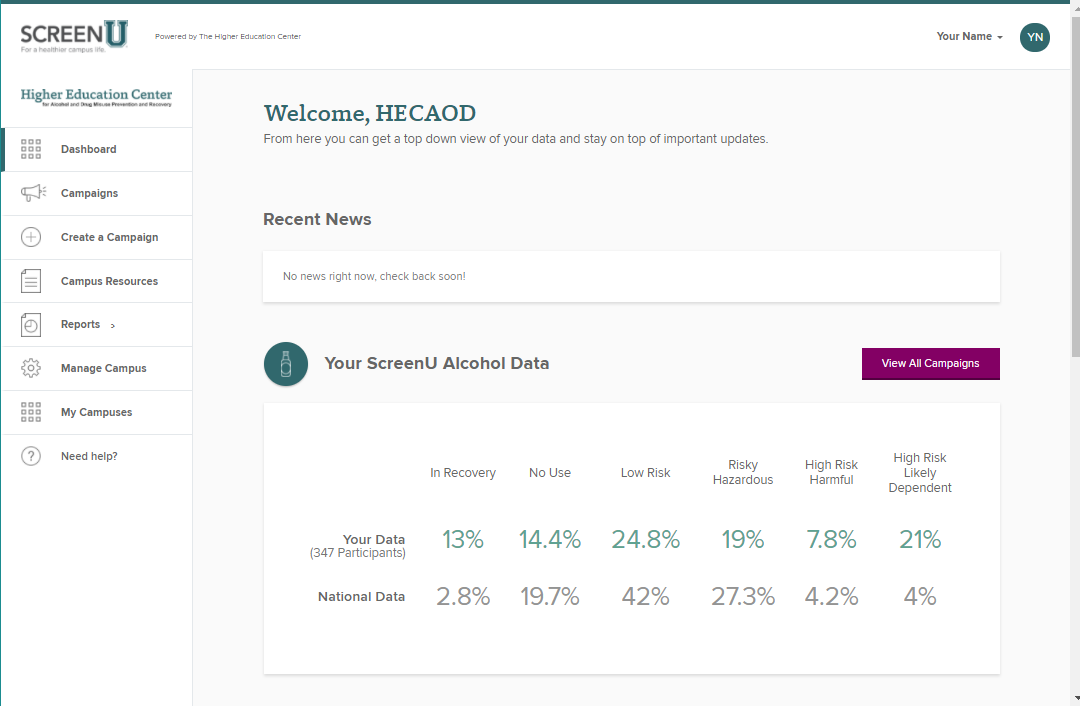This screenshot has height=706, width=1080.
Task: Click the Manage Campus gear icon
Action: click(x=31, y=368)
